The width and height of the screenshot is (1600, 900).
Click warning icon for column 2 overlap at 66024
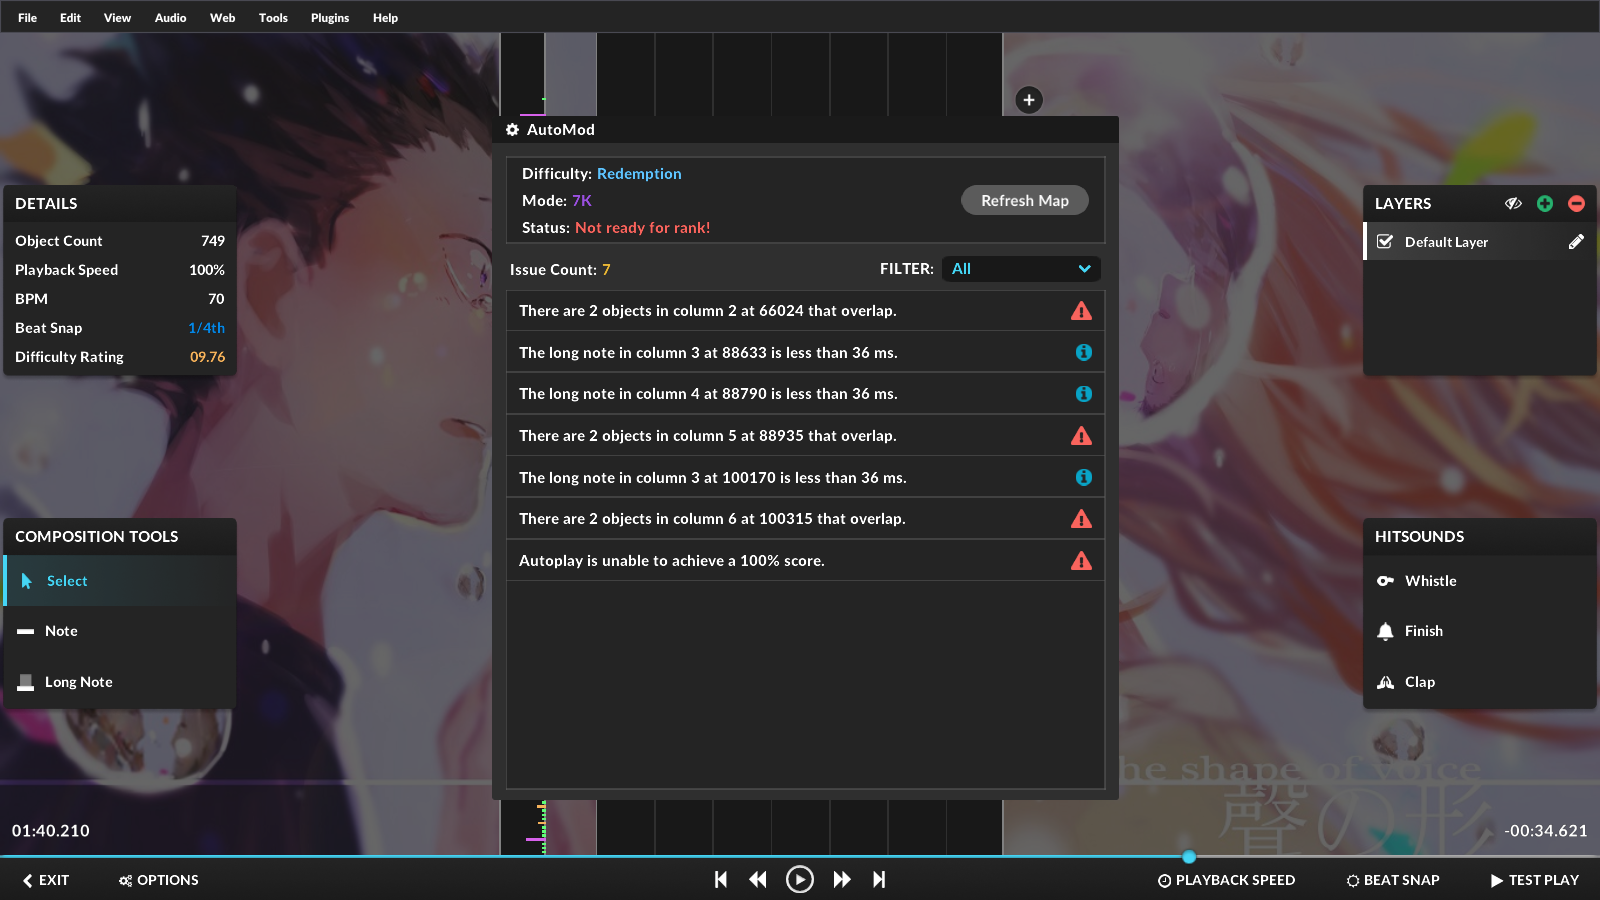click(1081, 311)
